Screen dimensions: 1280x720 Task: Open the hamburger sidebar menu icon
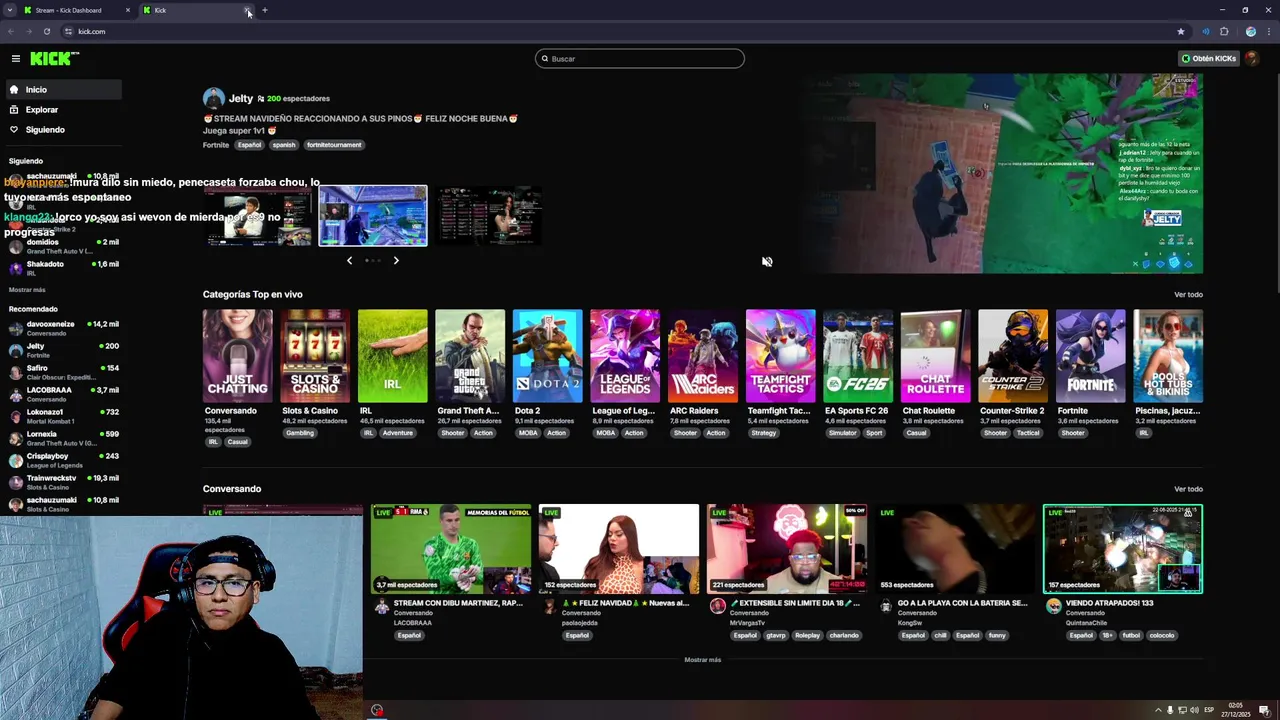[16, 59]
